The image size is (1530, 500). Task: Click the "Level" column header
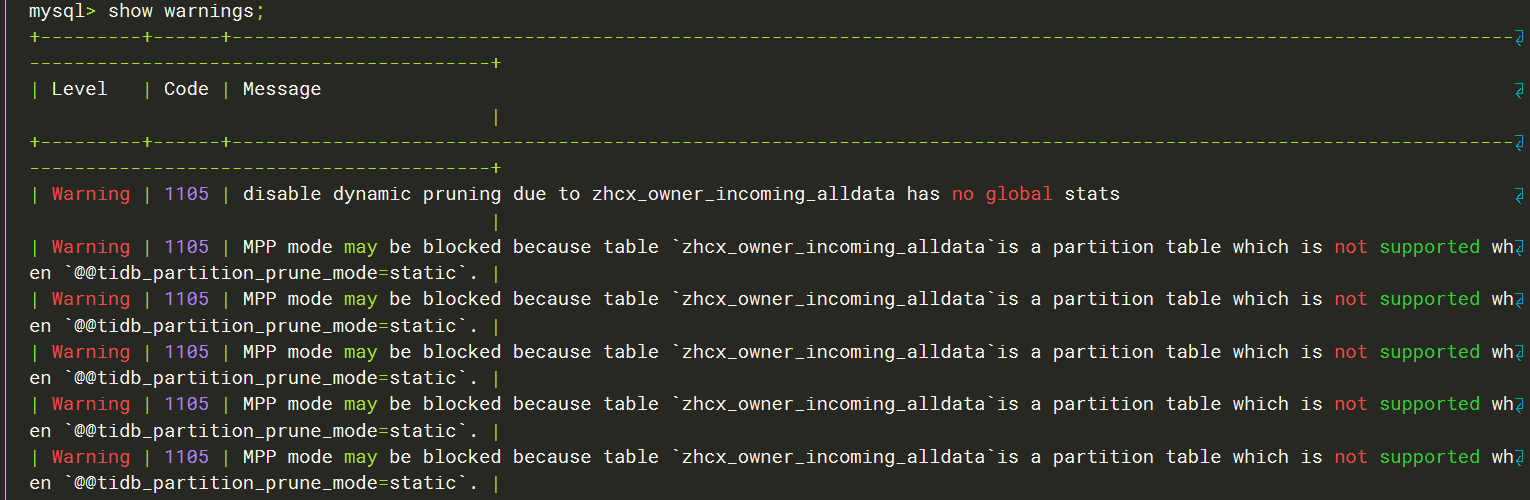coord(79,89)
